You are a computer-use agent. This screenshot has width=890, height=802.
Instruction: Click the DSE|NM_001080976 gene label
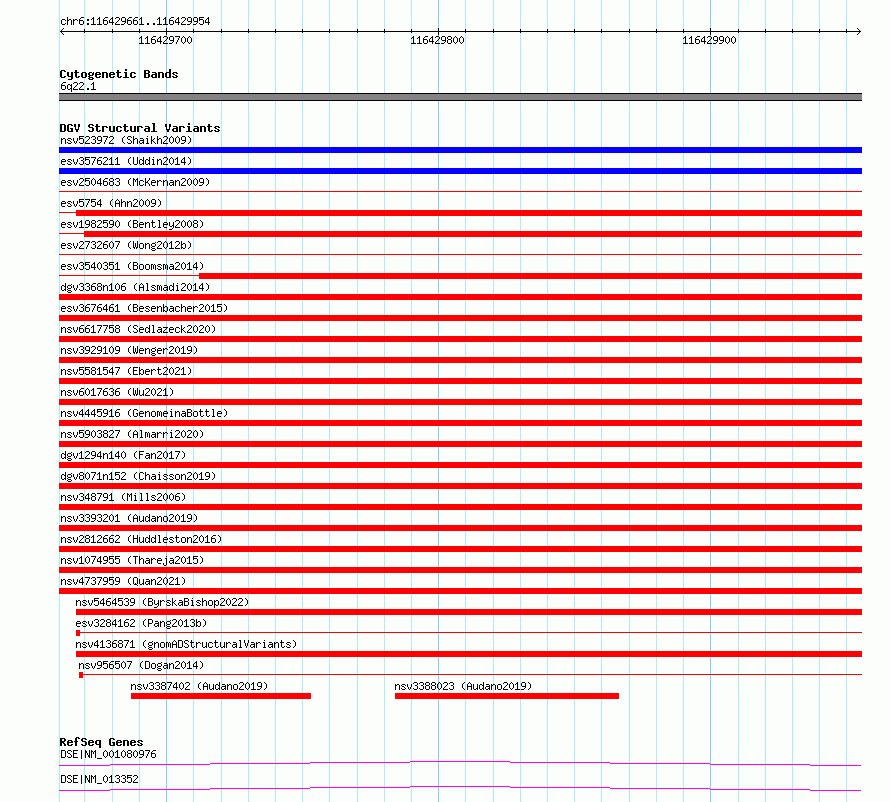(x=108, y=754)
